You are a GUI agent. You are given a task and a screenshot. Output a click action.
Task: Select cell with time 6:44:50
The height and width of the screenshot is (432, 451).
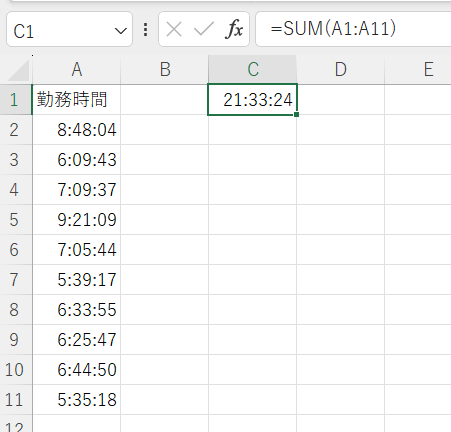click(77, 370)
